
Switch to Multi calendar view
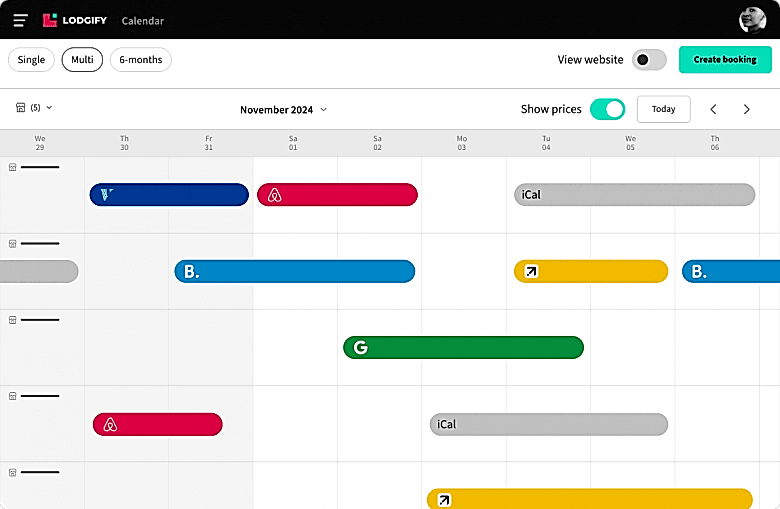82,60
